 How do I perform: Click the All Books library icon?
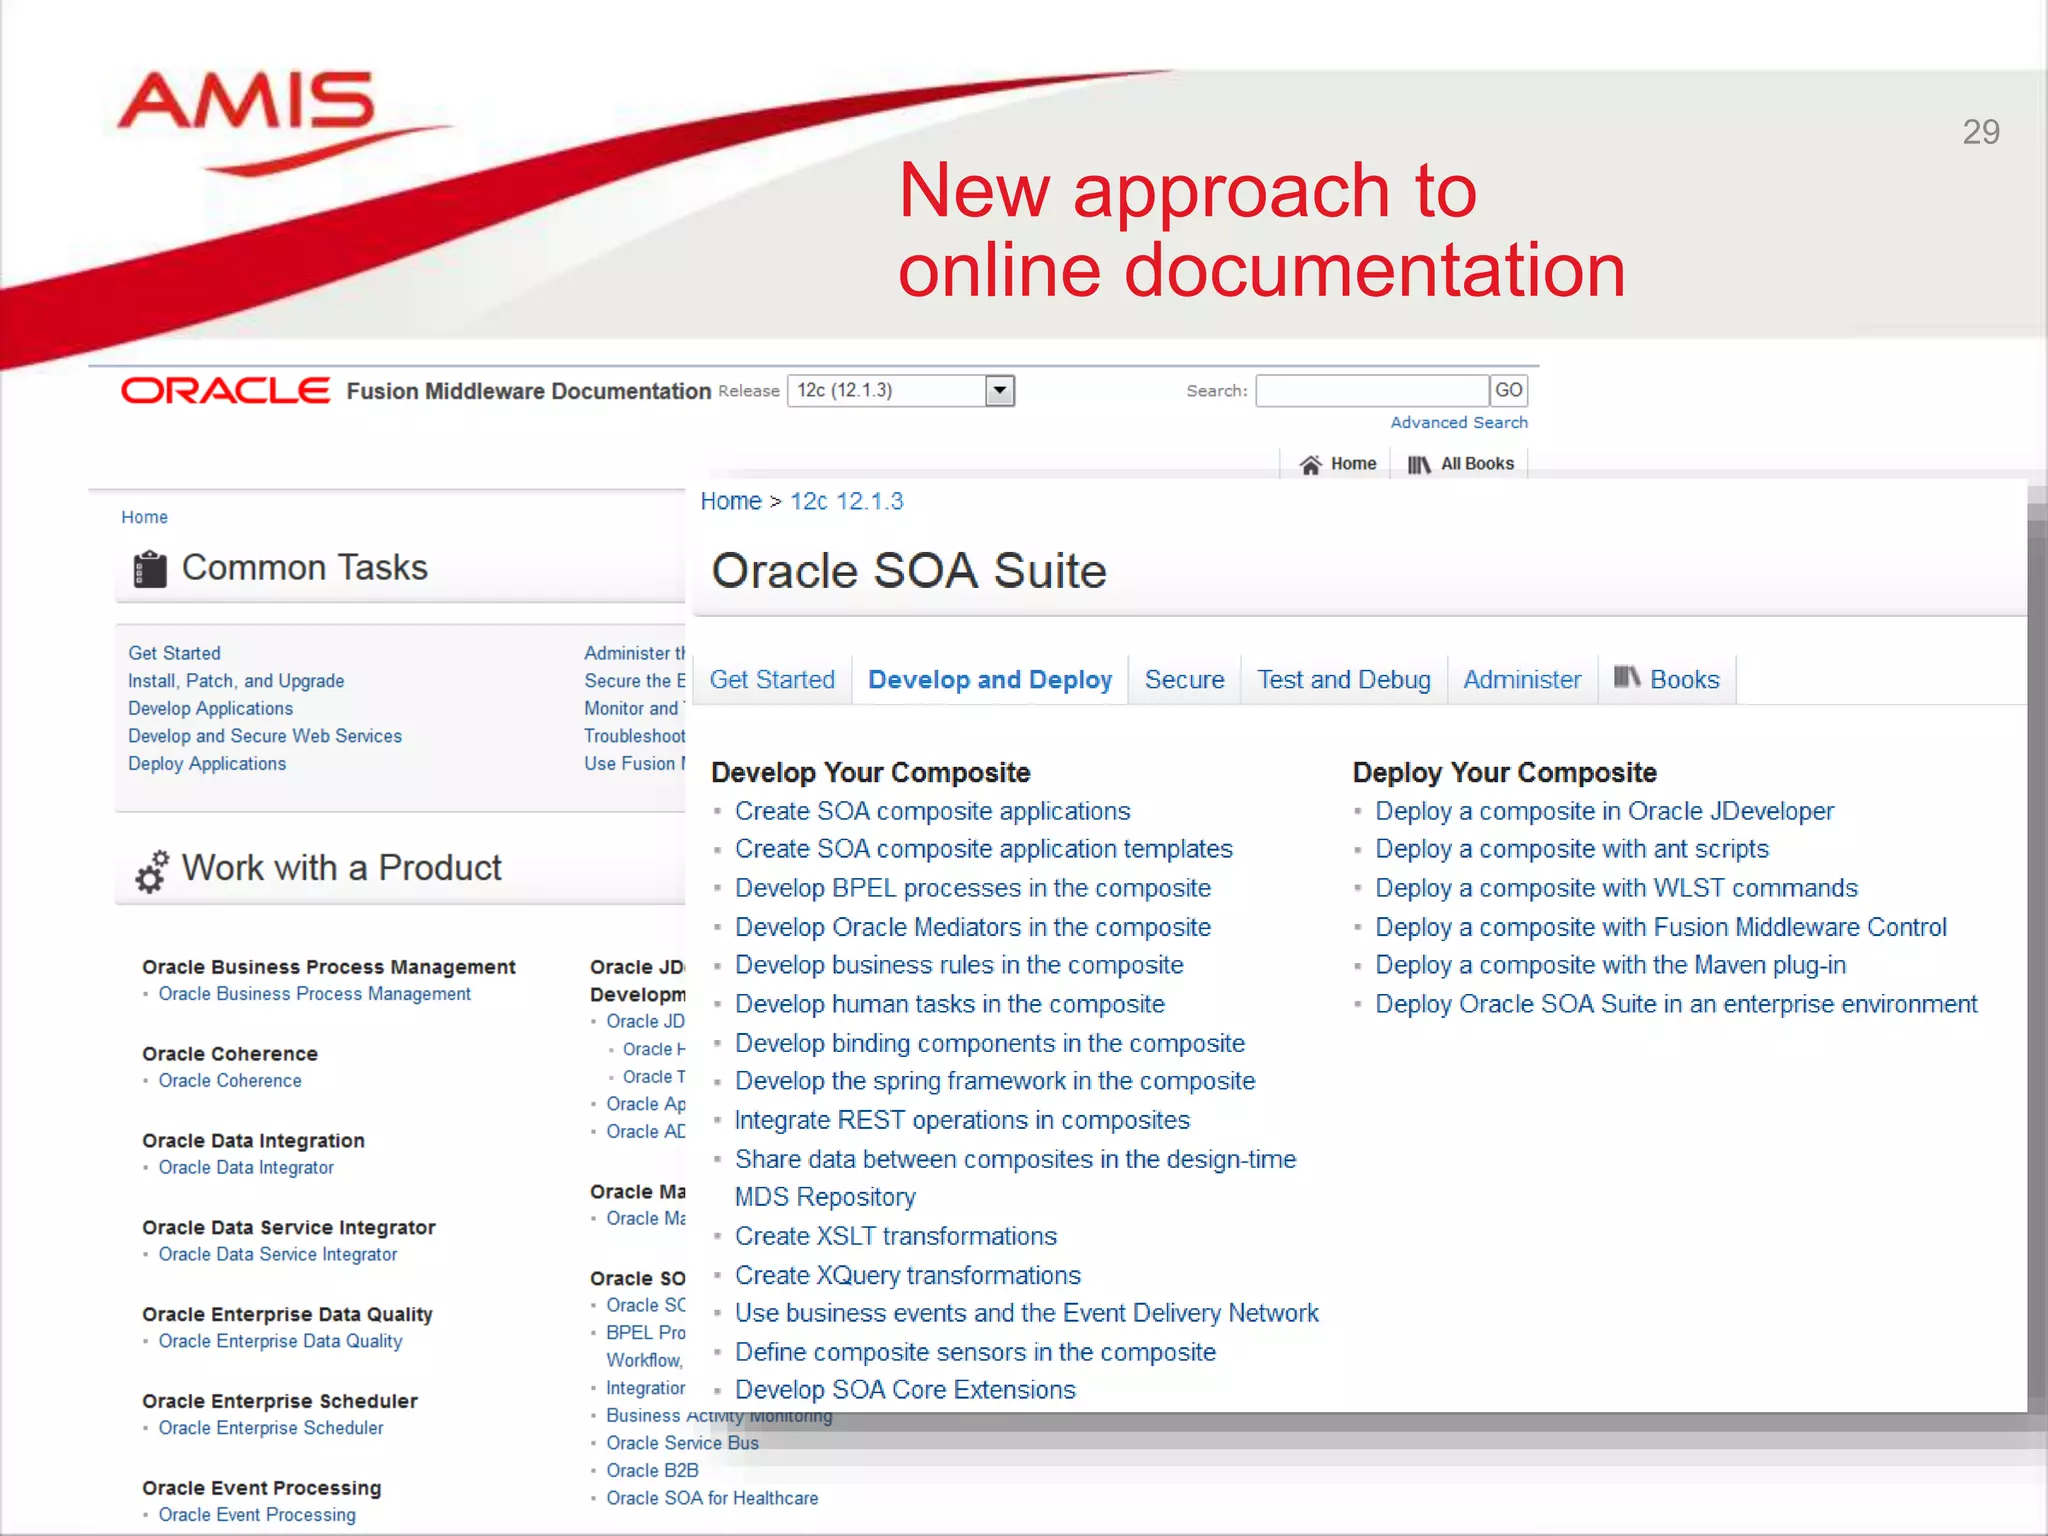(1419, 464)
